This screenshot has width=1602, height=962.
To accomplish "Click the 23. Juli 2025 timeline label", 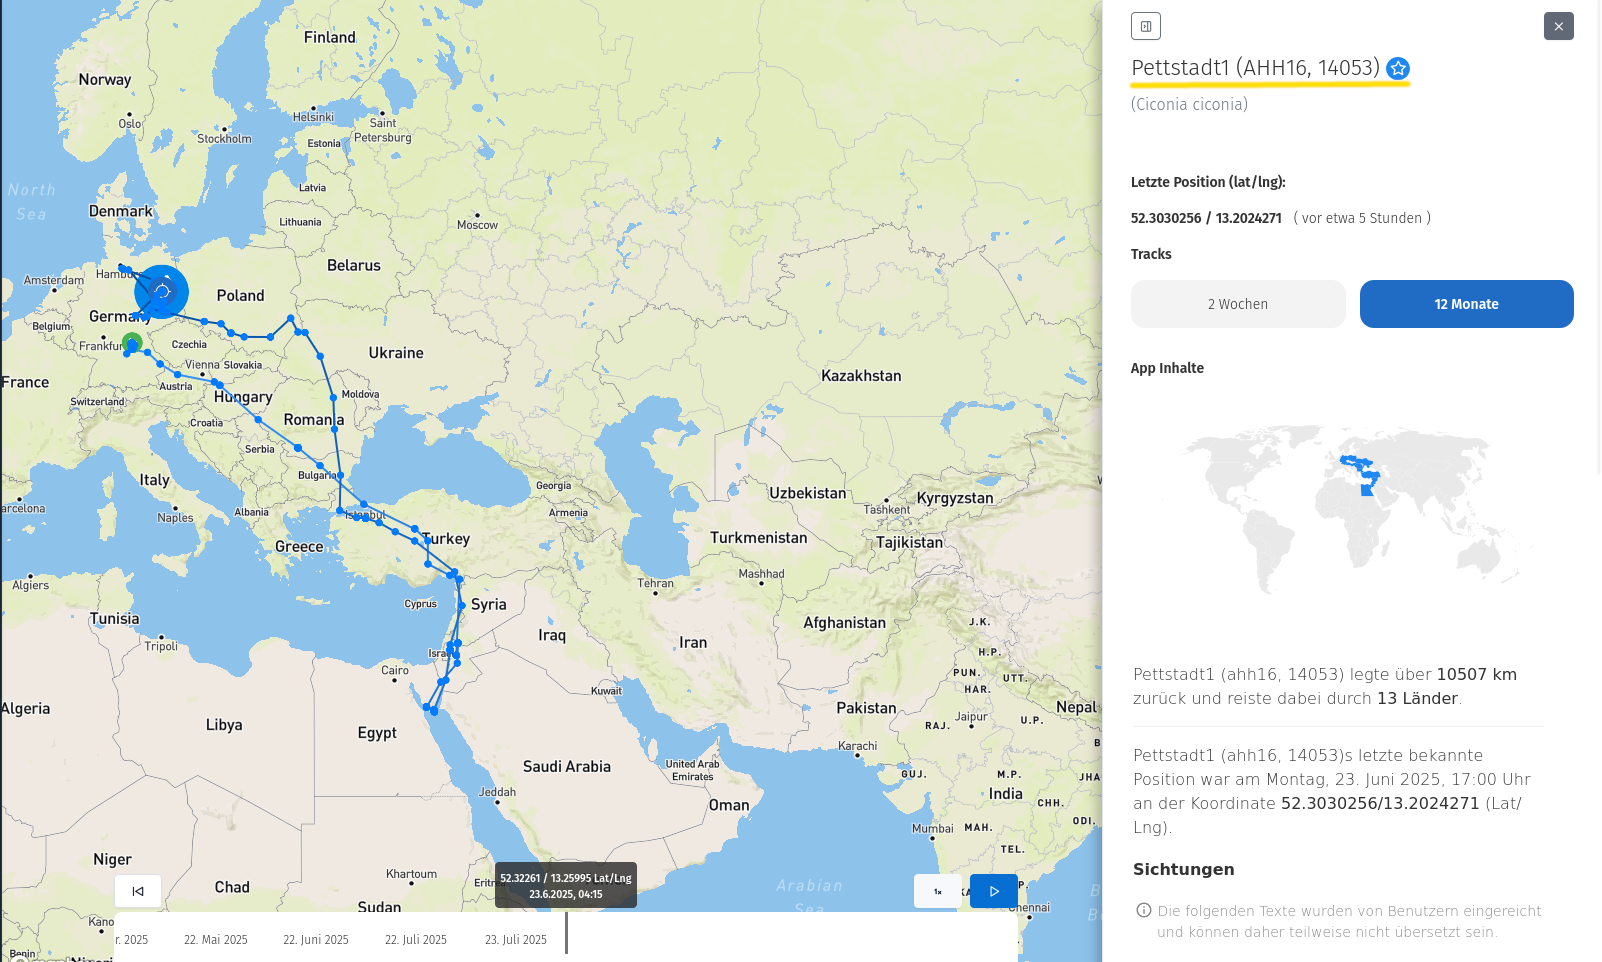I will 516,940.
